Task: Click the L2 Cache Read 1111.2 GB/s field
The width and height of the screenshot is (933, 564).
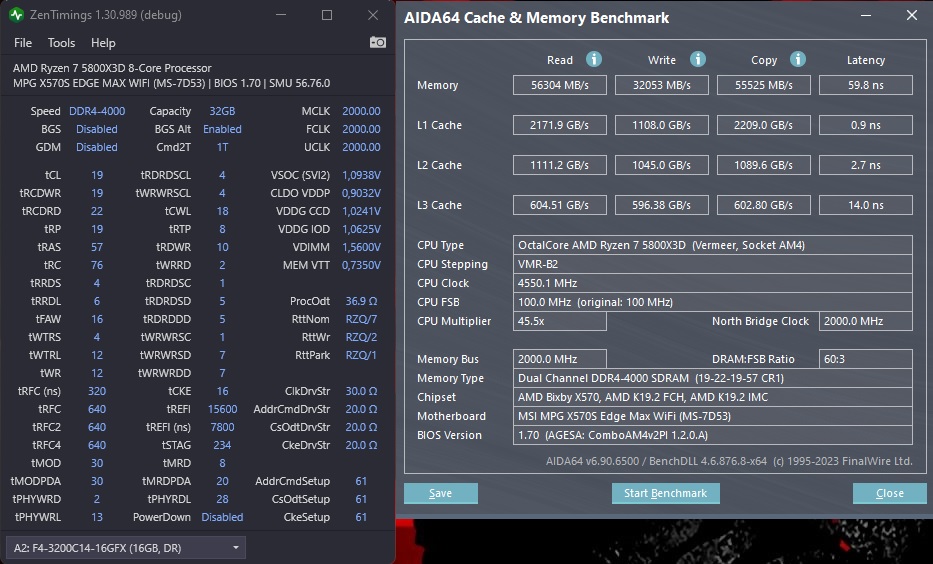Action: pos(559,165)
